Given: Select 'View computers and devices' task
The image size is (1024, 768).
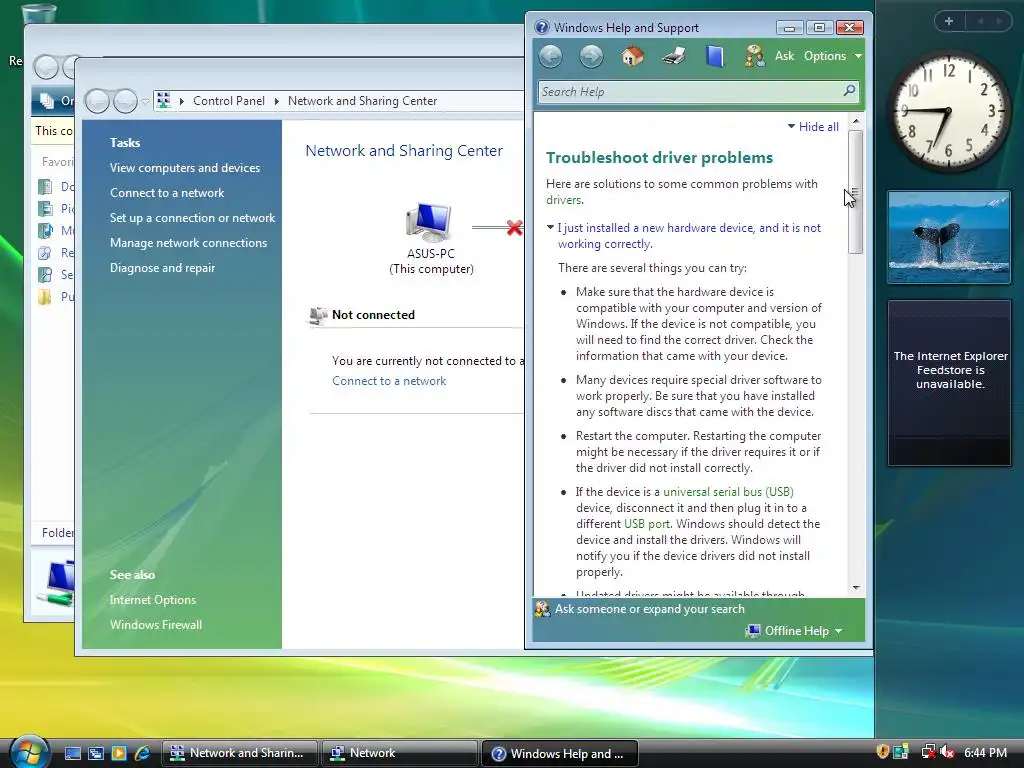Looking at the screenshot, I should [x=185, y=168].
